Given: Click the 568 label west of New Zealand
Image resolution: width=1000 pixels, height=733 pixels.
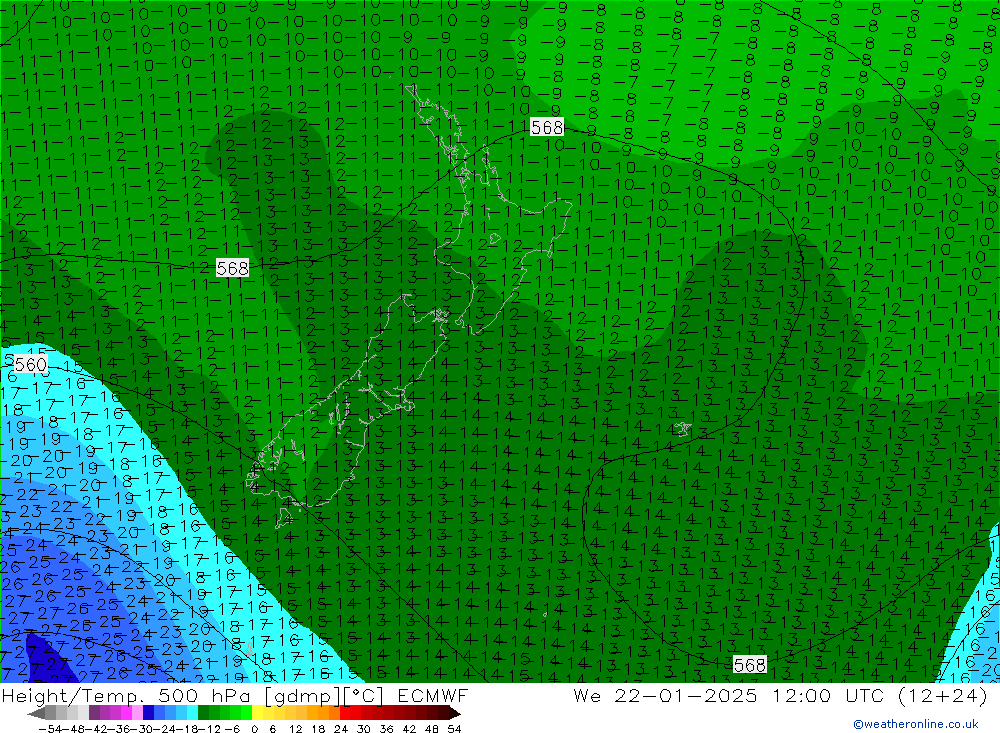Looking at the screenshot, I should (232, 268).
